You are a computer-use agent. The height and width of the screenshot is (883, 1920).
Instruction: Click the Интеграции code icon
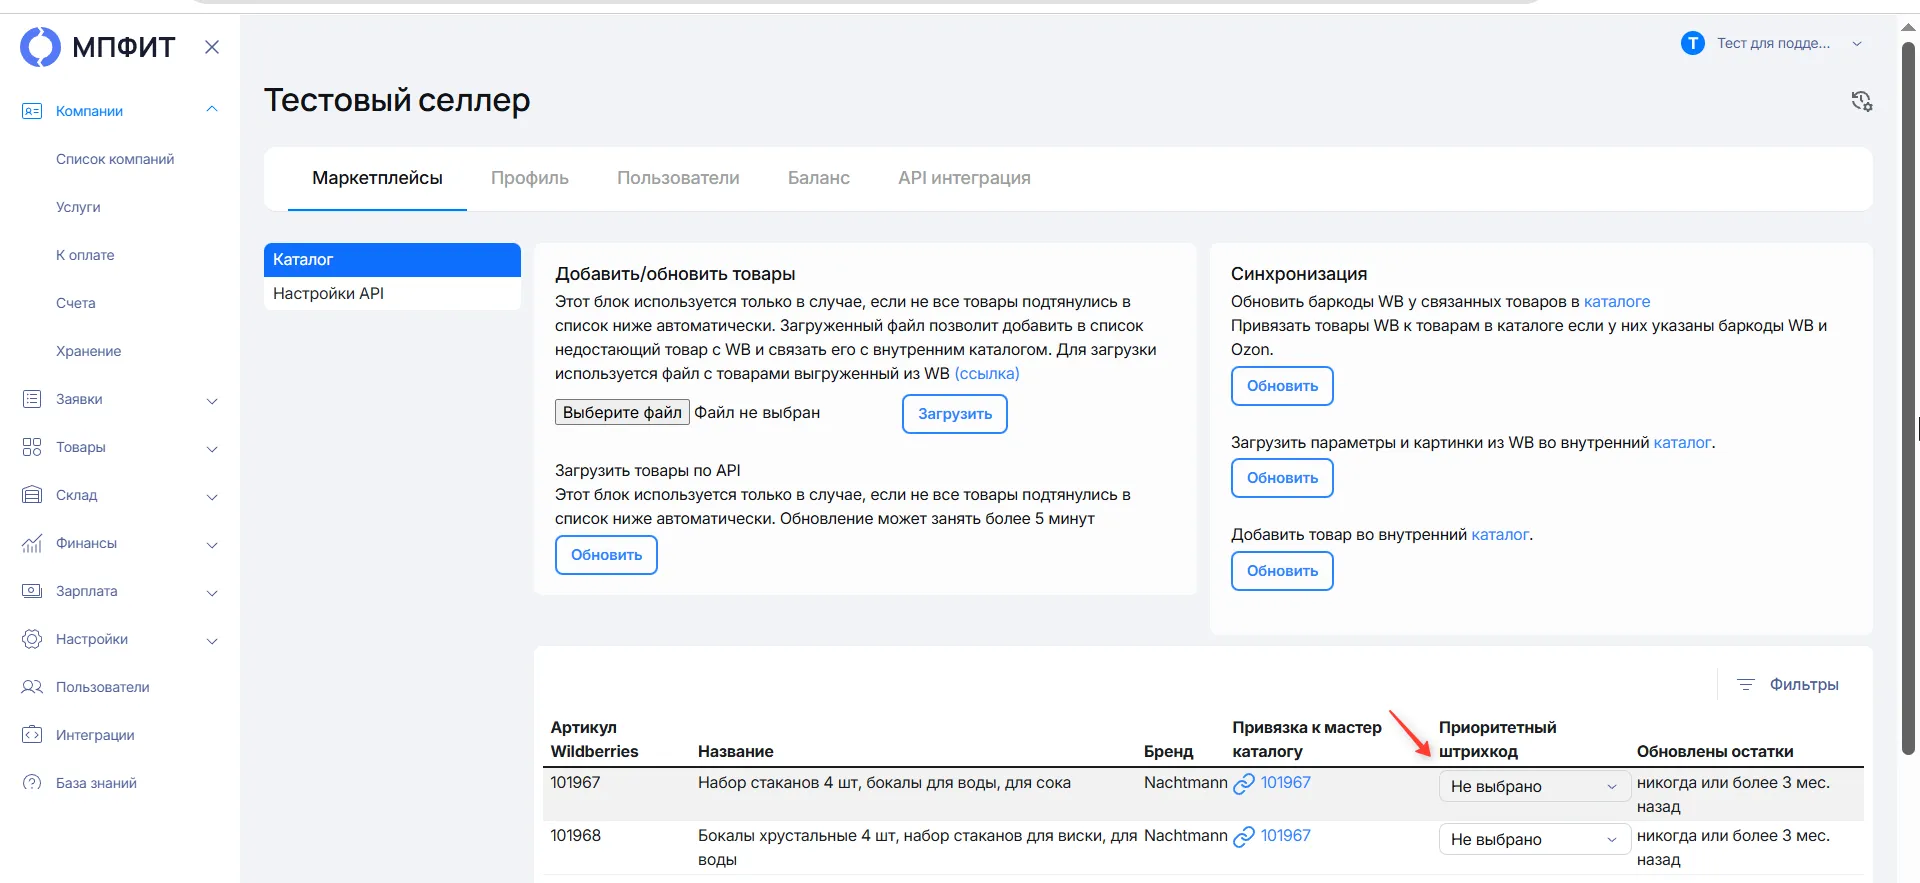[32, 735]
